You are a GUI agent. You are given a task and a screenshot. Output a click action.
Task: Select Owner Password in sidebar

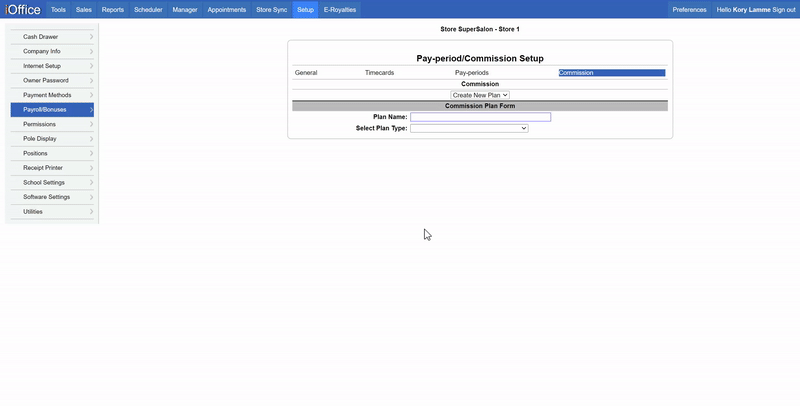point(52,81)
